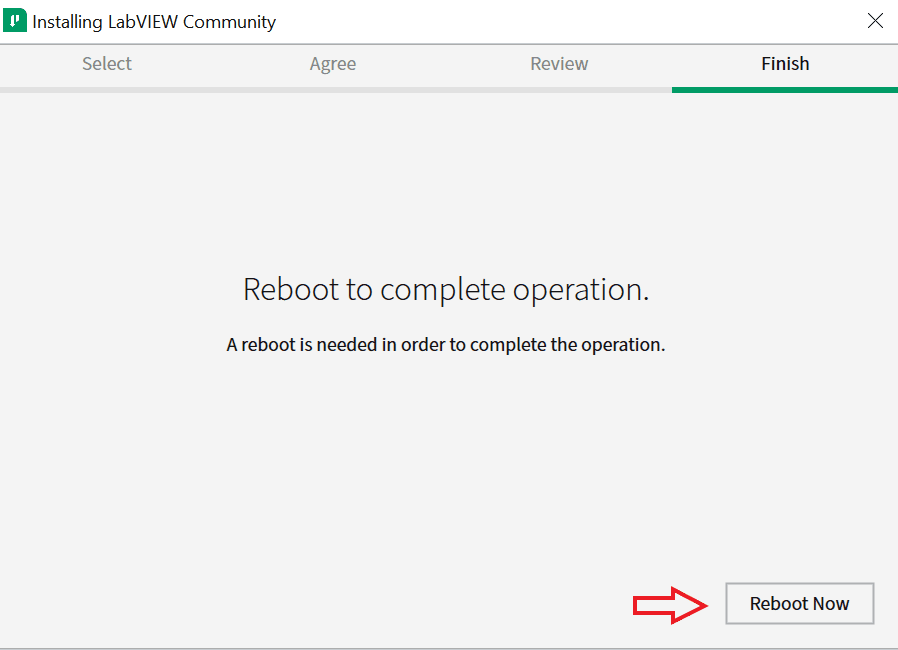898x650 pixels.
Task: Open the Review step tab
Action: pos(559,64)
